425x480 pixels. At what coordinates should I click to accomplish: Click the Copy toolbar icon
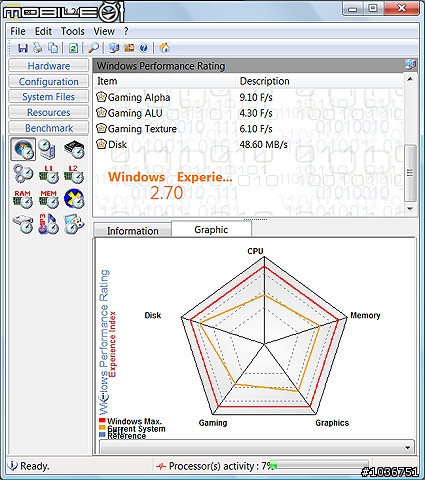[53, 48]
